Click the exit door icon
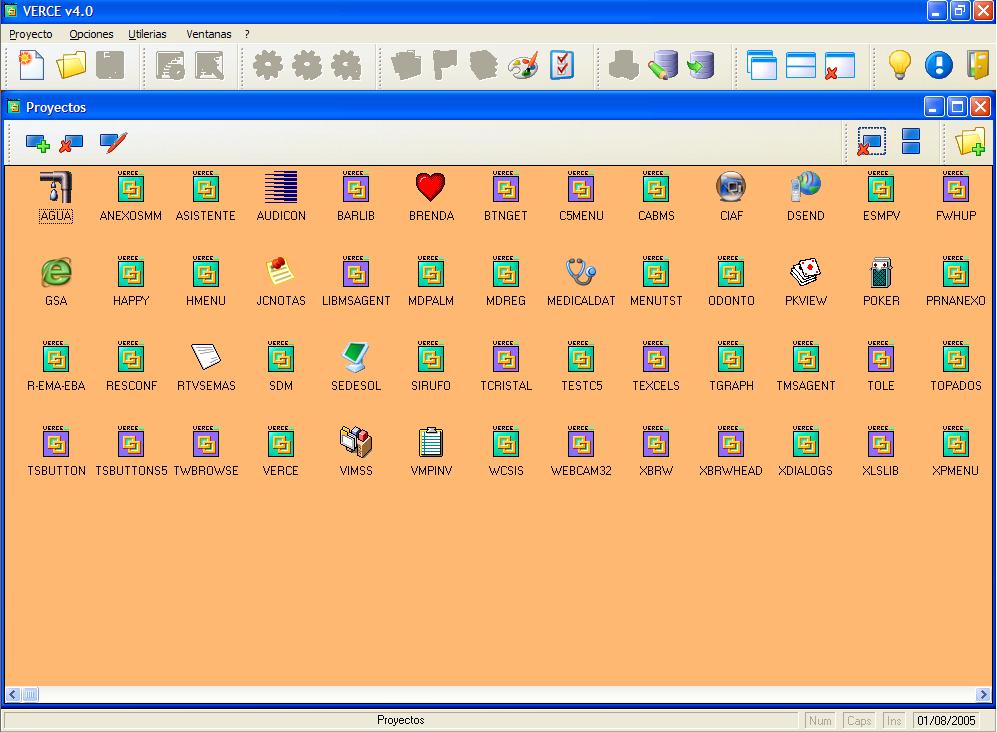The height and width of the screenshot is (732, 997). (977, 66)
